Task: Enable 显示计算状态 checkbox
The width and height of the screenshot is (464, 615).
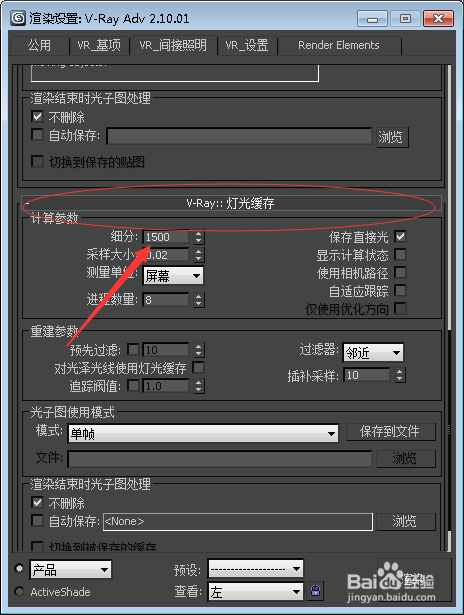Action: coord(400,254)
